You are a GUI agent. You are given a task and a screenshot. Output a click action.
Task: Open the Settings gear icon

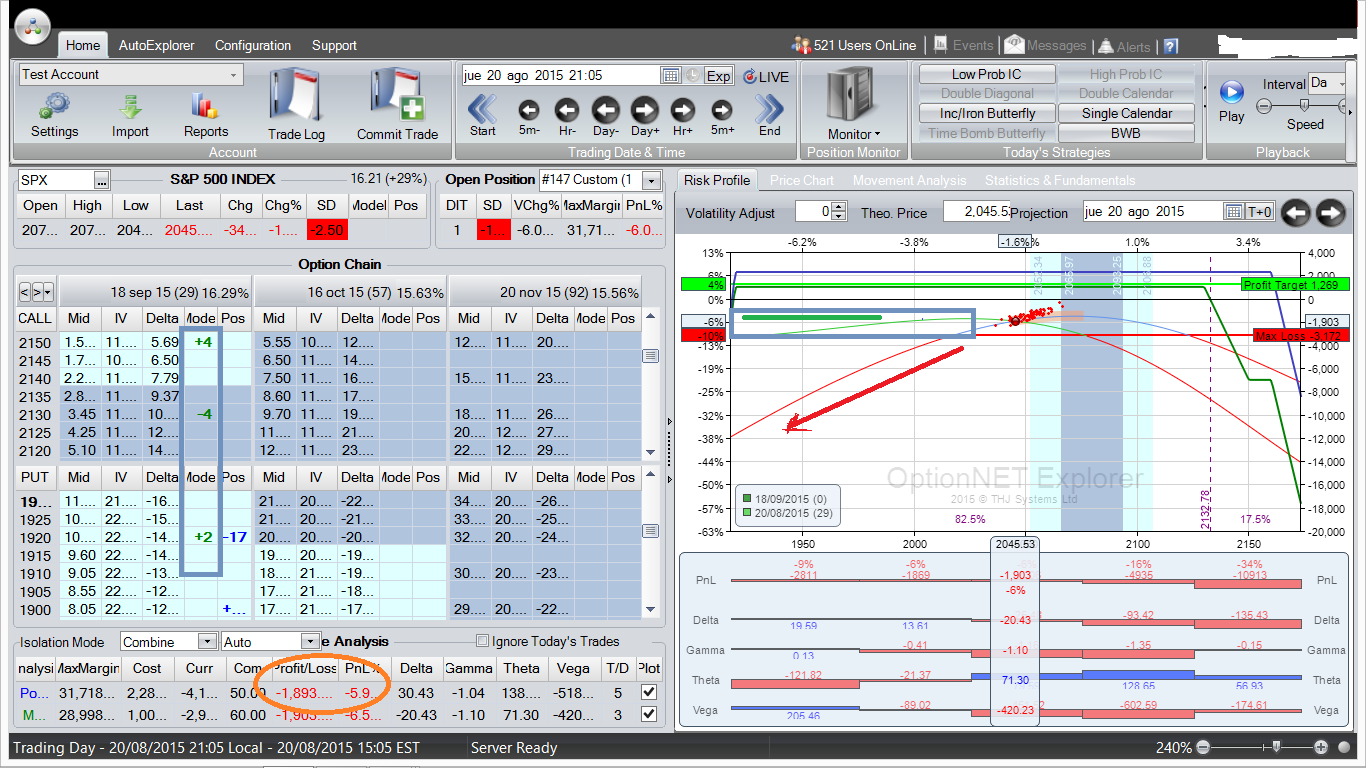pyautogui.click(x=54, y=106)
